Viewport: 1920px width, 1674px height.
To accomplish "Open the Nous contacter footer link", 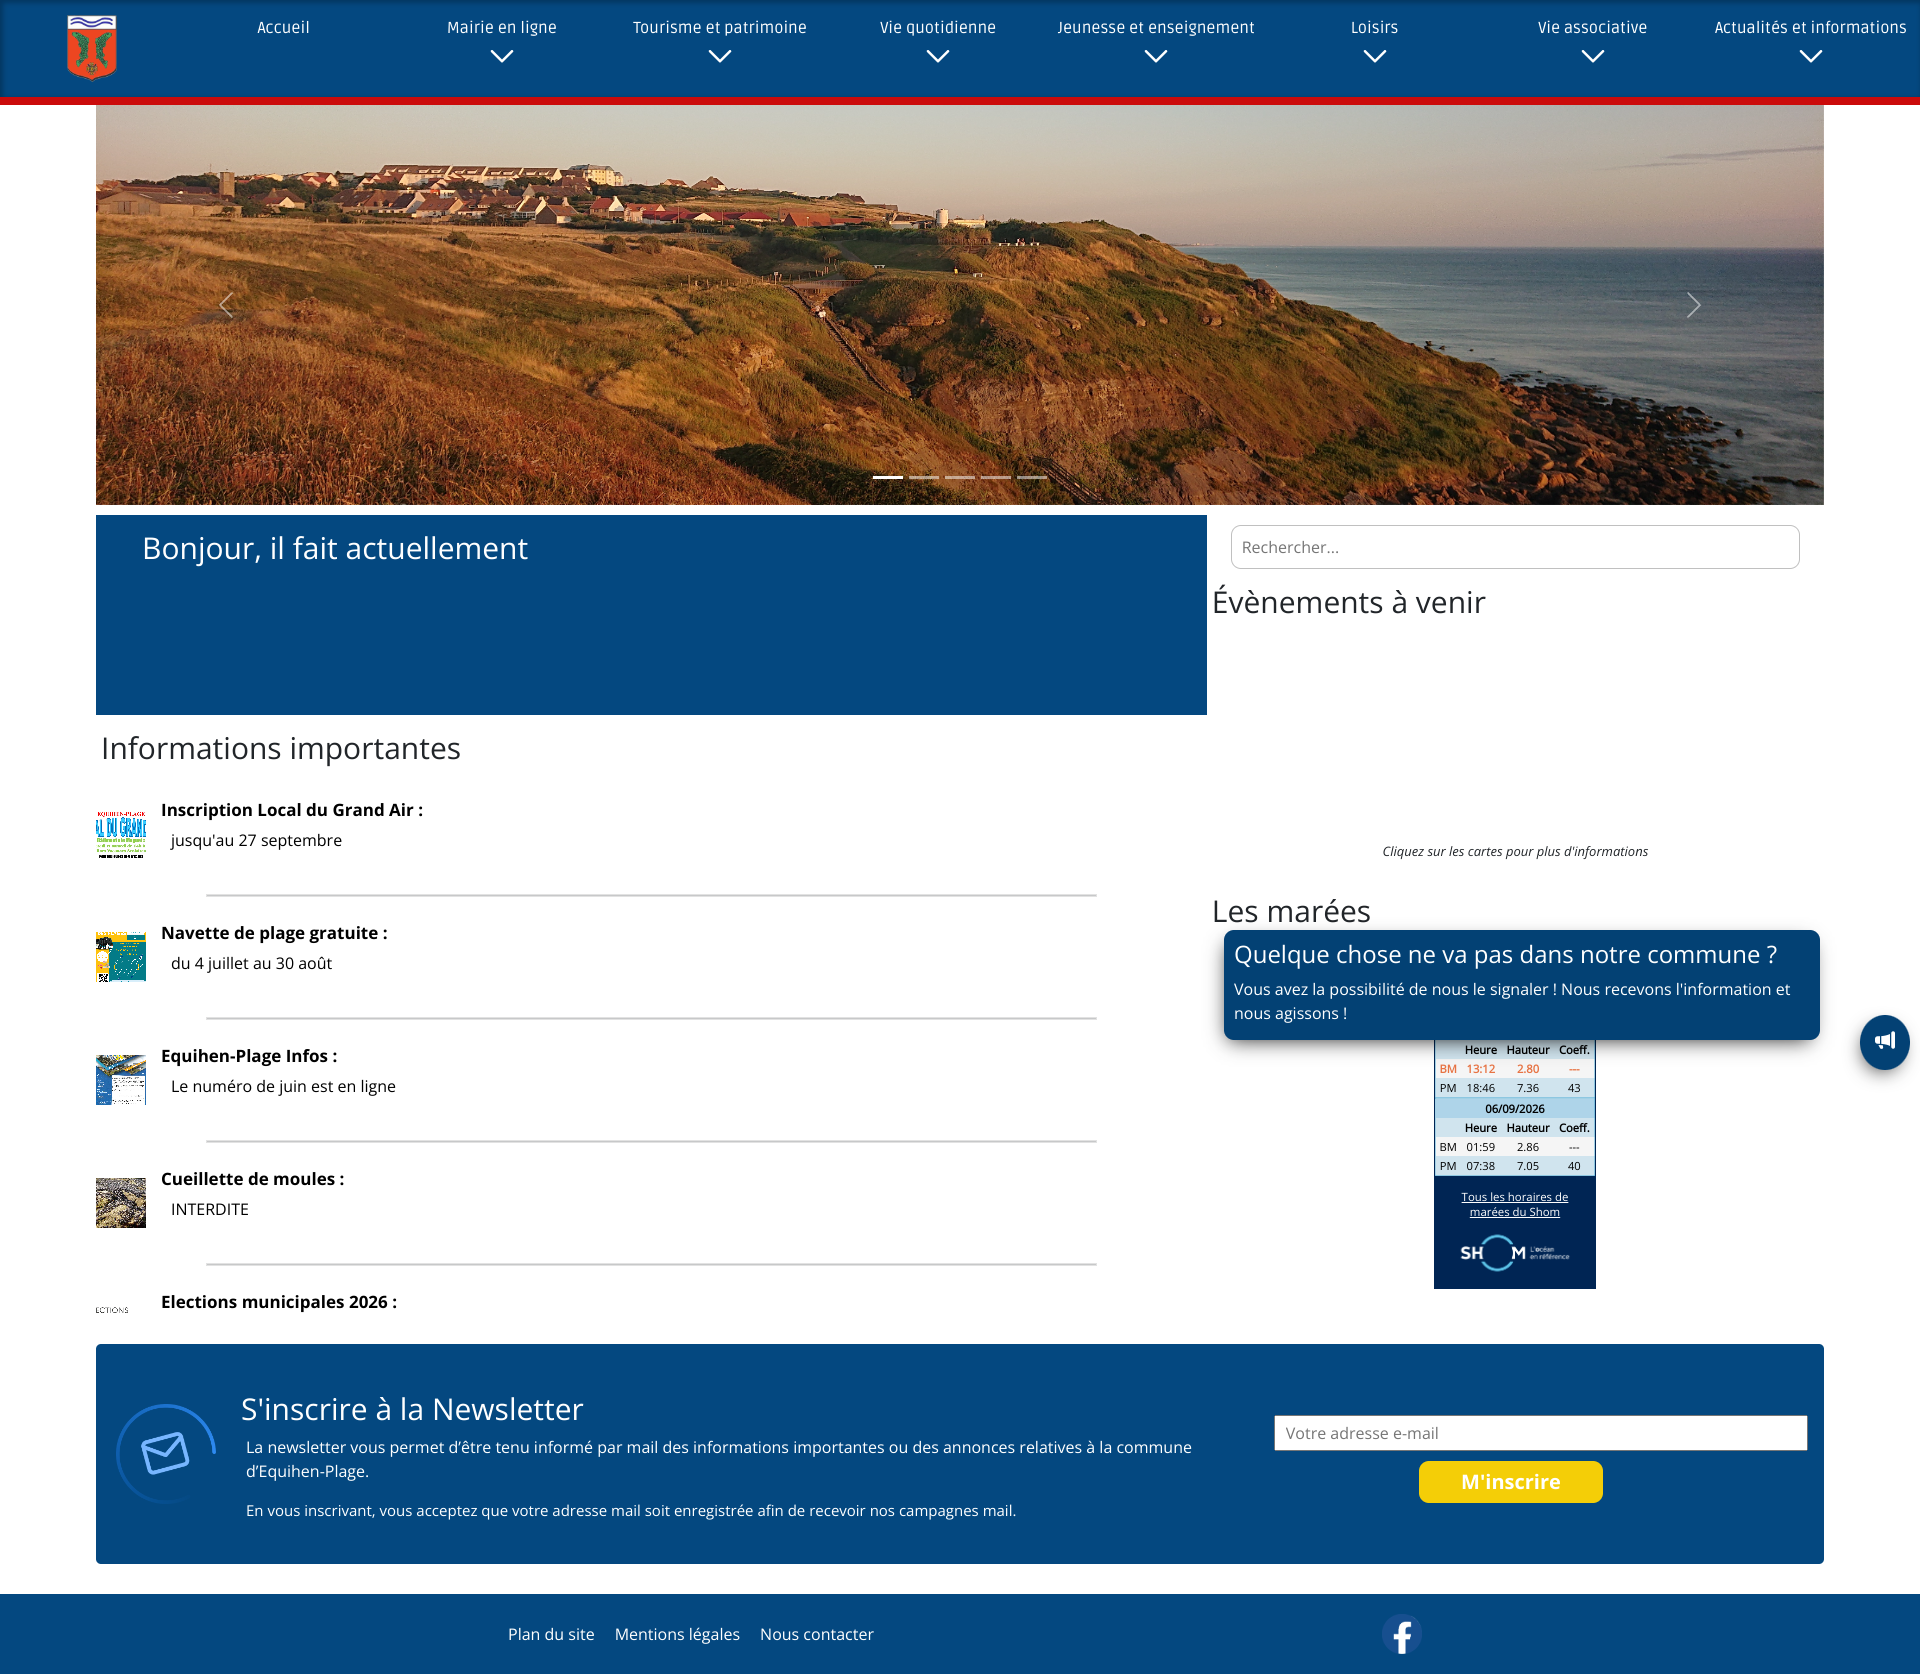I will point(817,1634).
